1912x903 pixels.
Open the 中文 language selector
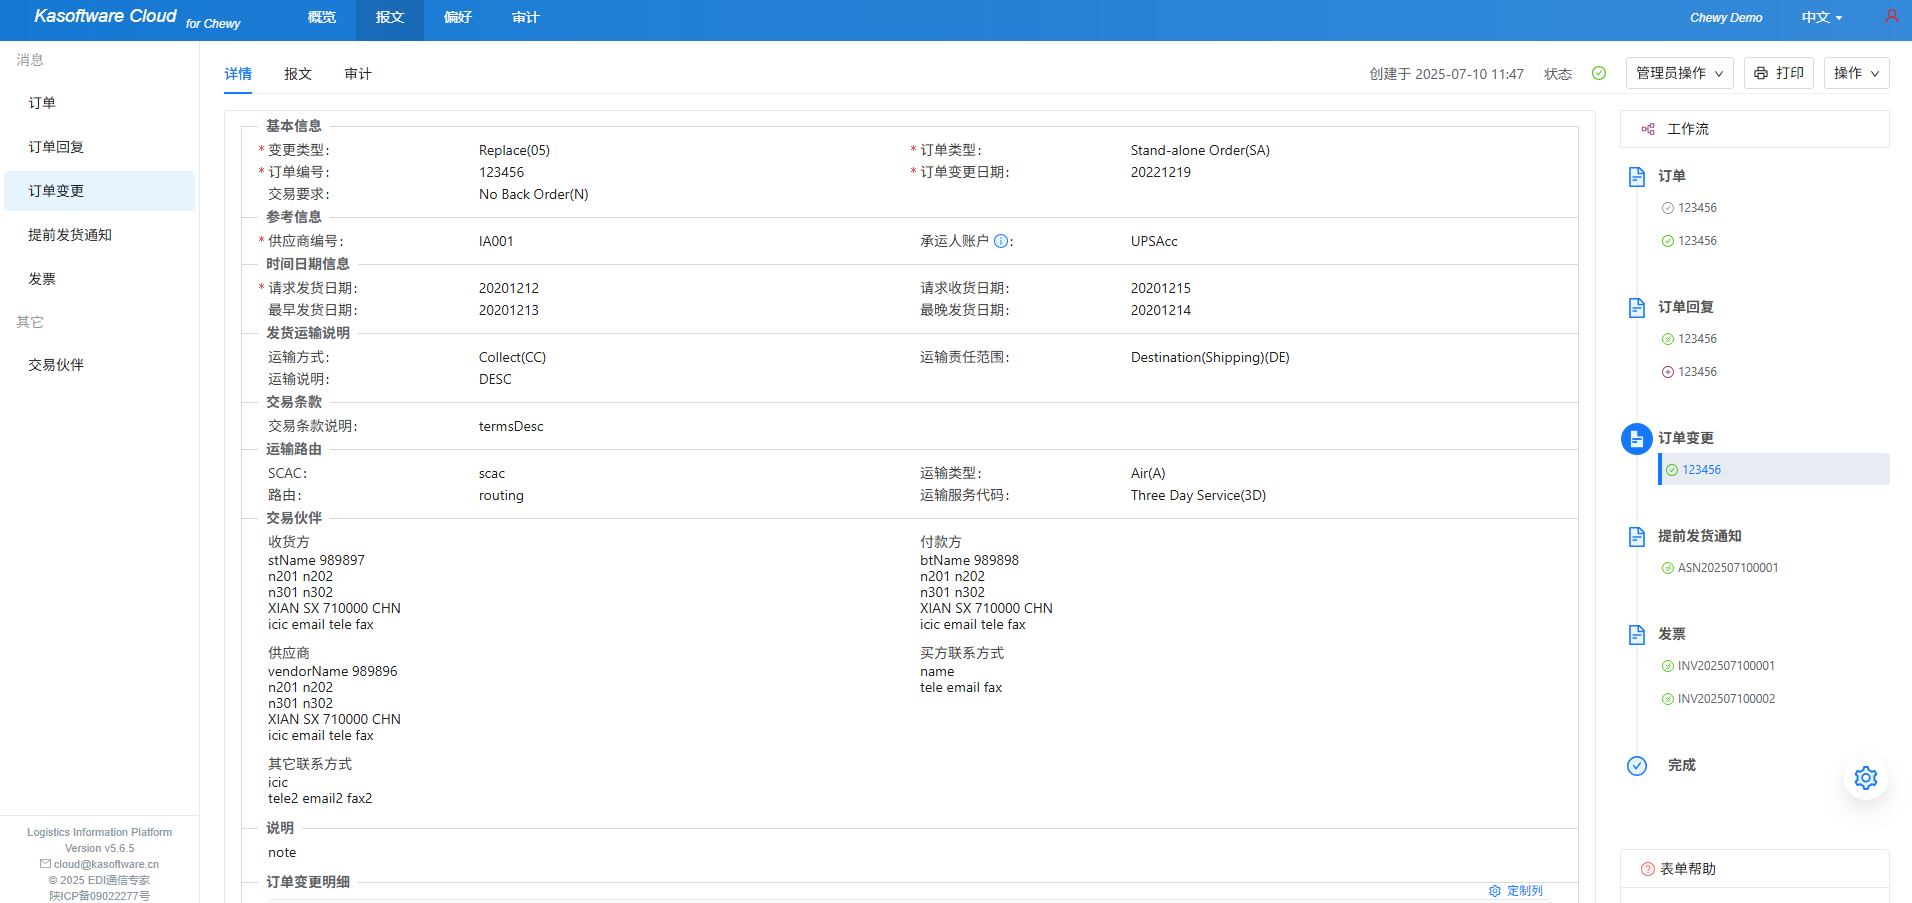coord(1821,18)
